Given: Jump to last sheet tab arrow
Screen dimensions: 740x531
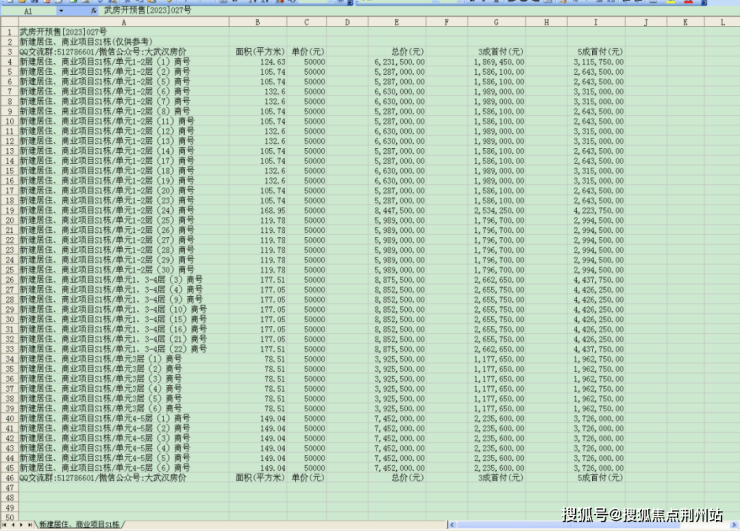Looking at the screenshot, I should 30,525.
